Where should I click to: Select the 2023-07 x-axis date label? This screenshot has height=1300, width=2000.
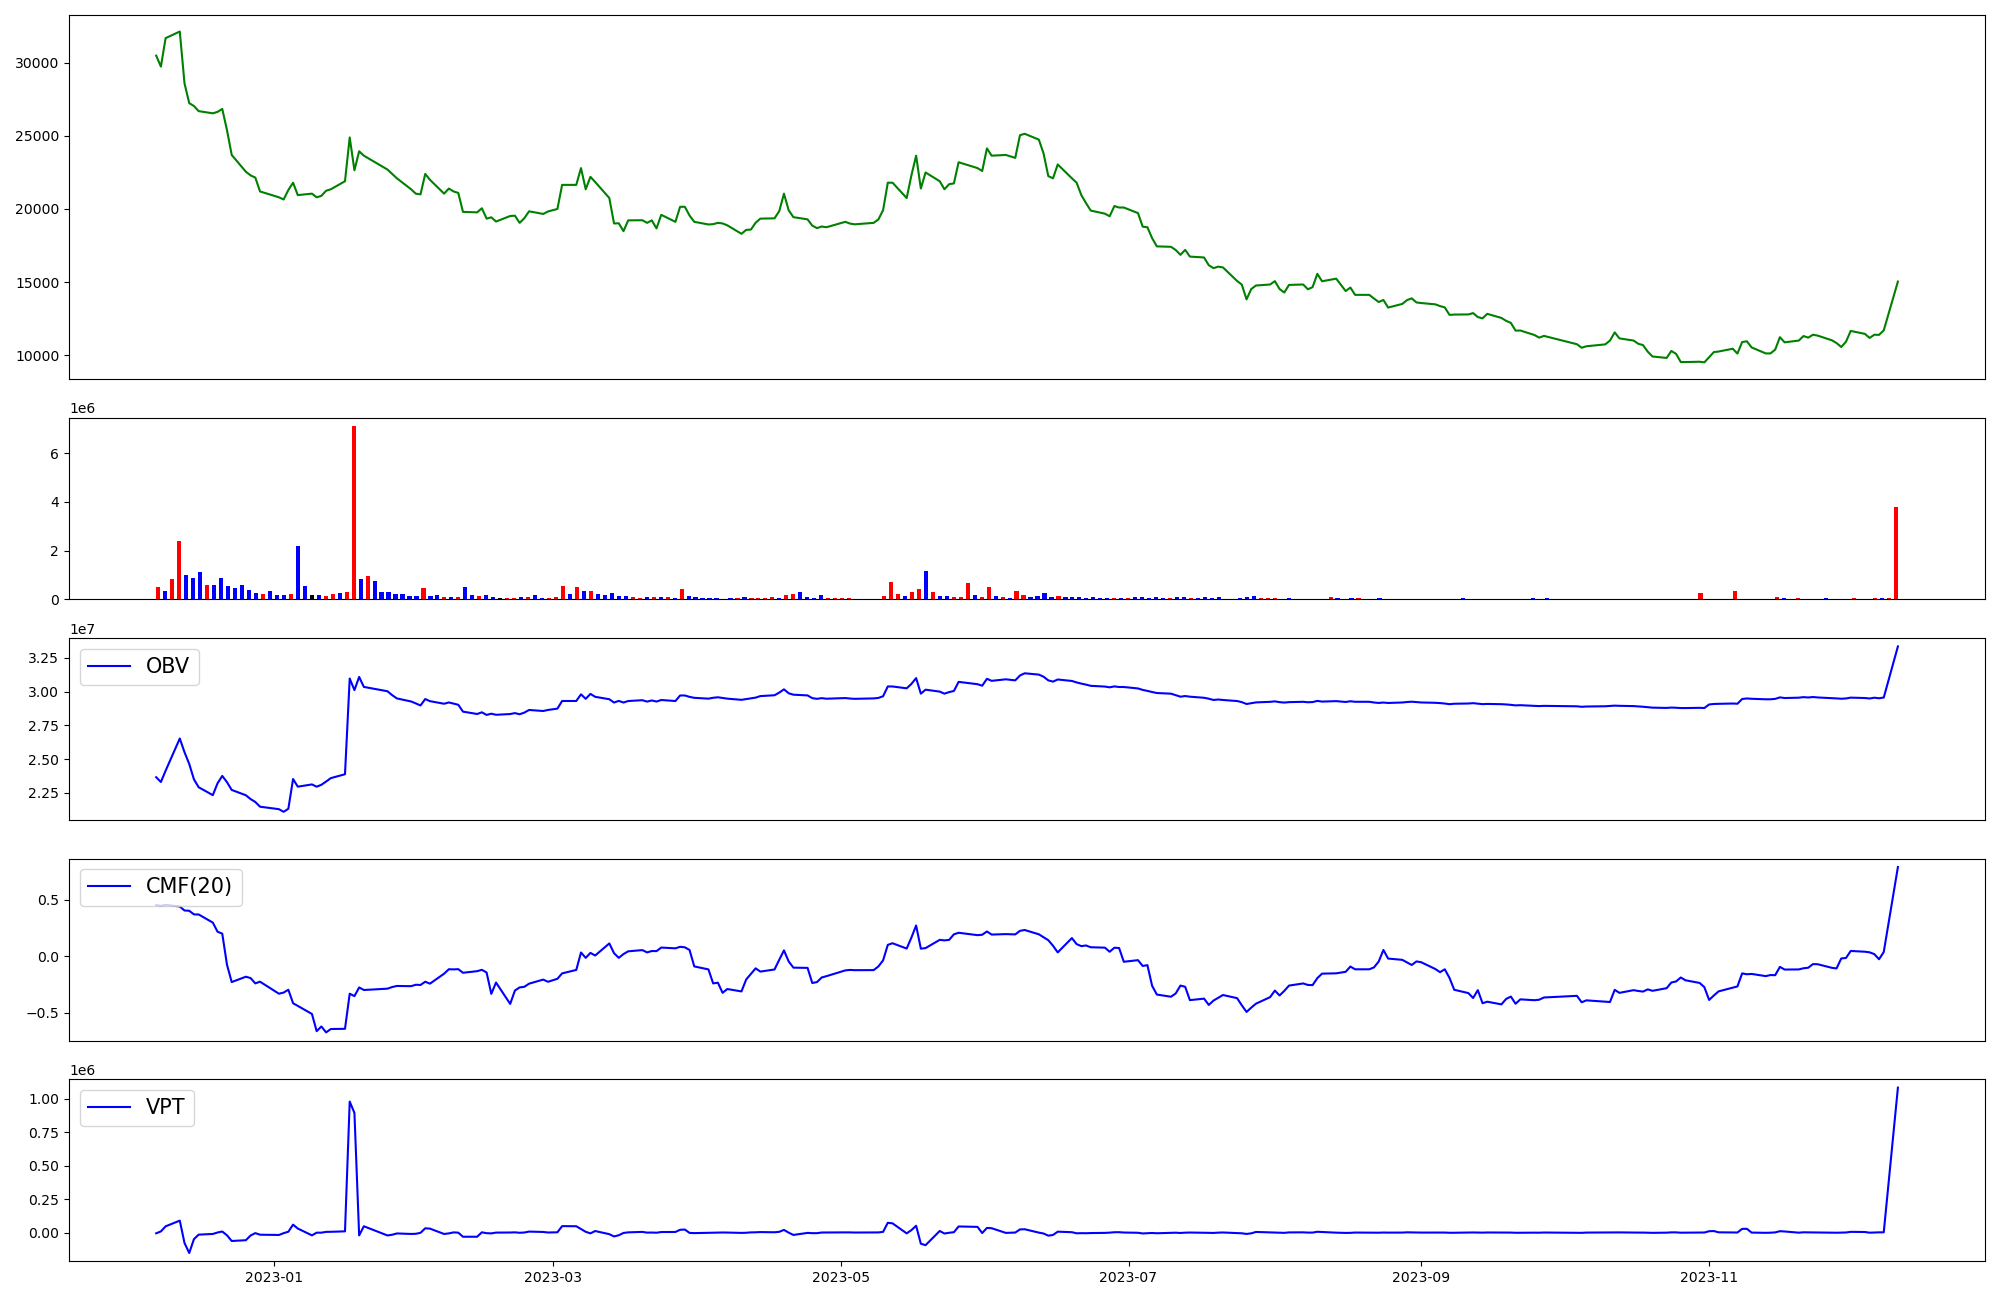1129,1277
